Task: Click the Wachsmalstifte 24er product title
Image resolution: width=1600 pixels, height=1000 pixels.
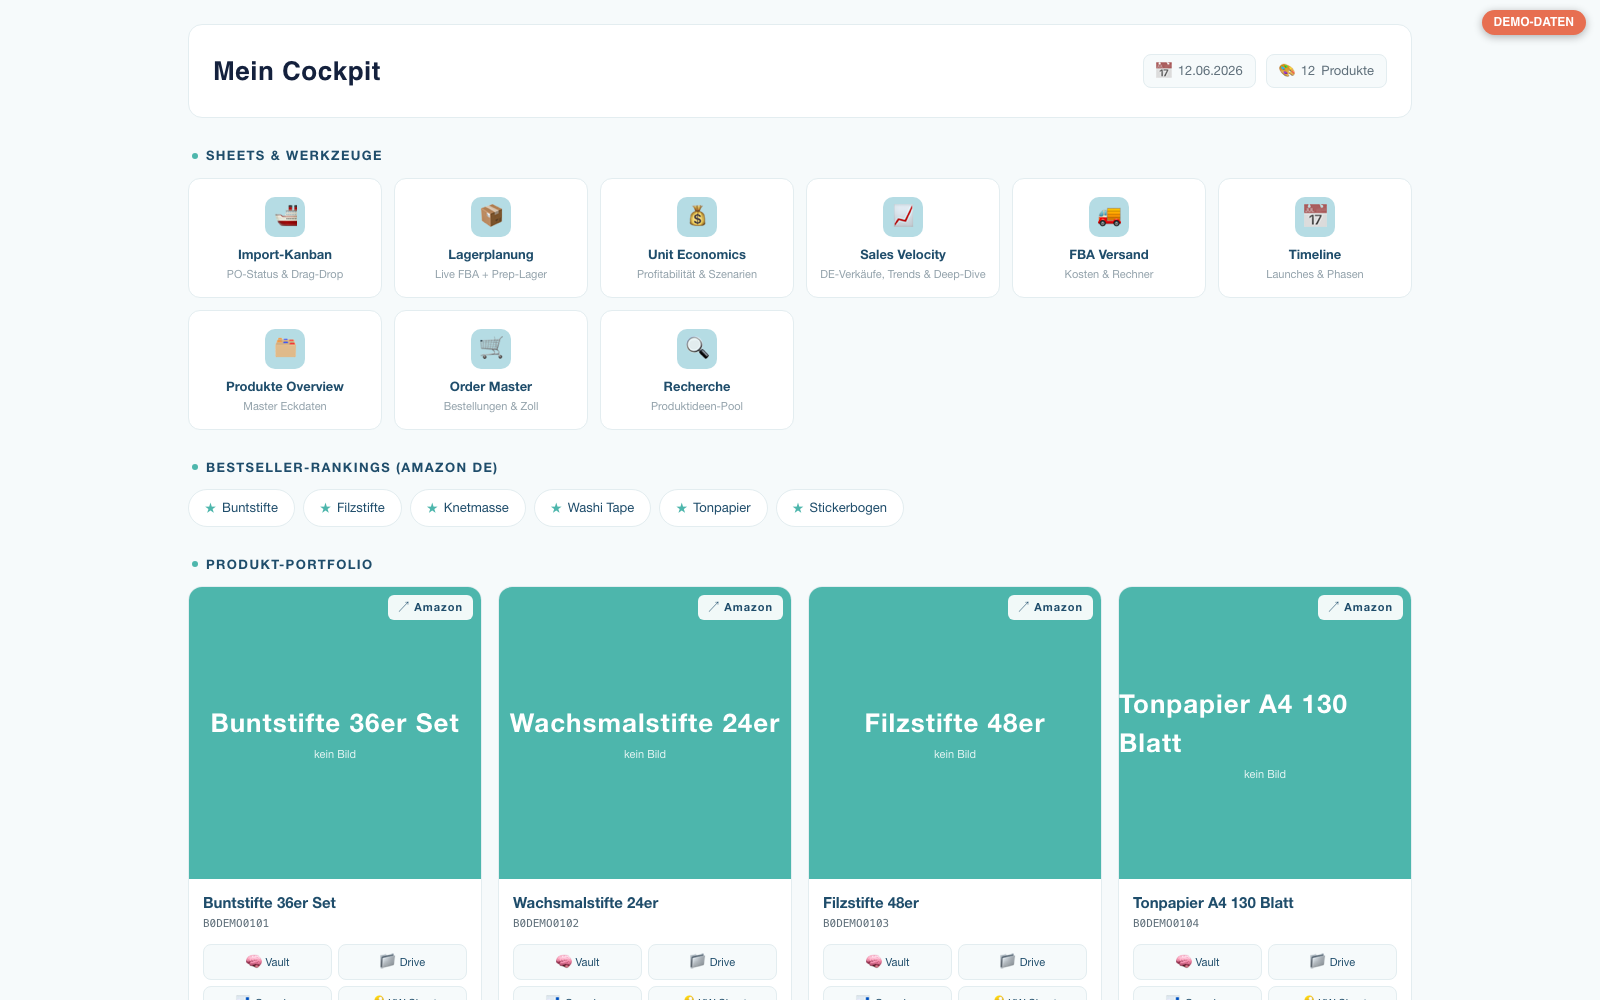Action: click(586, 903)
